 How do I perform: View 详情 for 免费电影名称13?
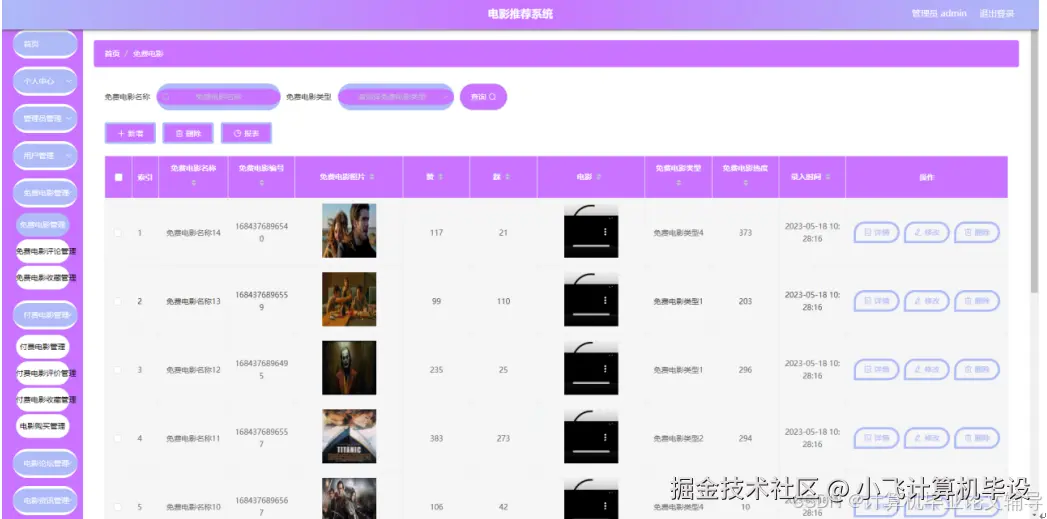877,301
